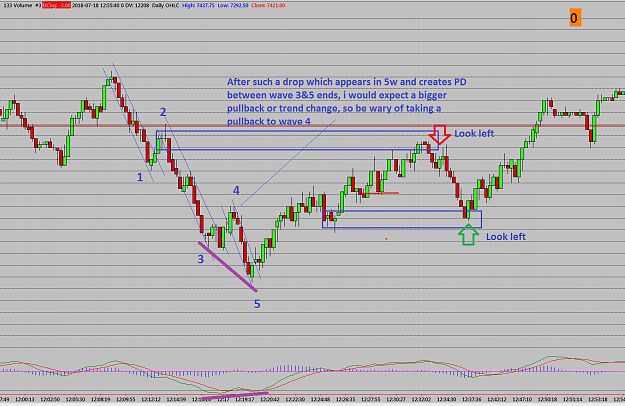The height and width of the screenshot is (406, 625).
Task: Click the 2018-07-18 12:55:40 timestamp in header
Action: (96, 5)
